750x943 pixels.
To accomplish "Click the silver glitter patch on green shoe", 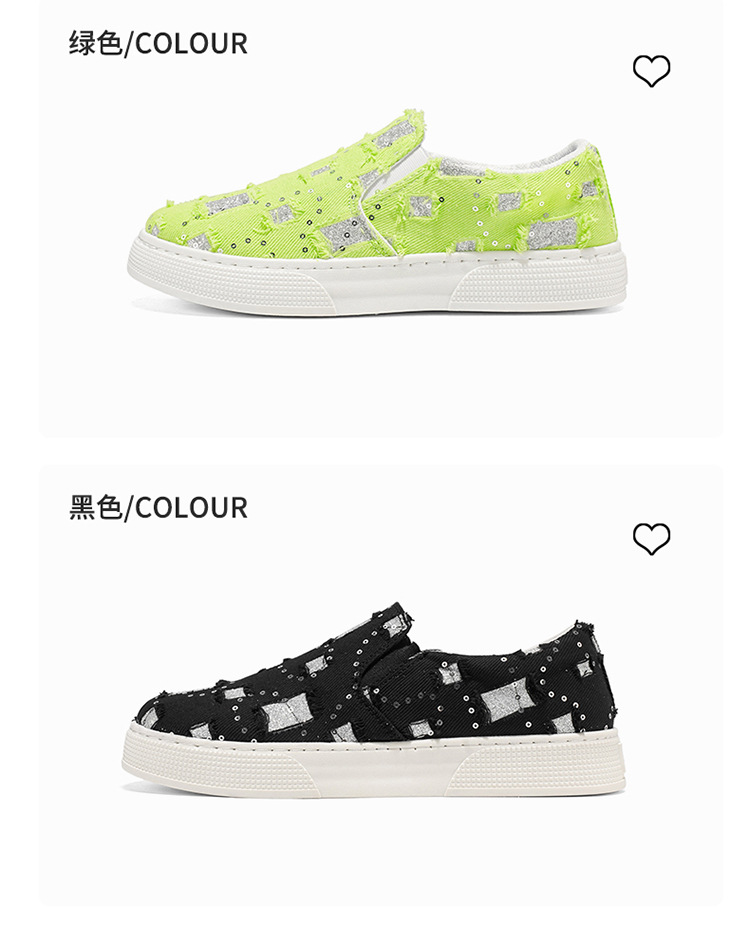I will coord(341,233).
